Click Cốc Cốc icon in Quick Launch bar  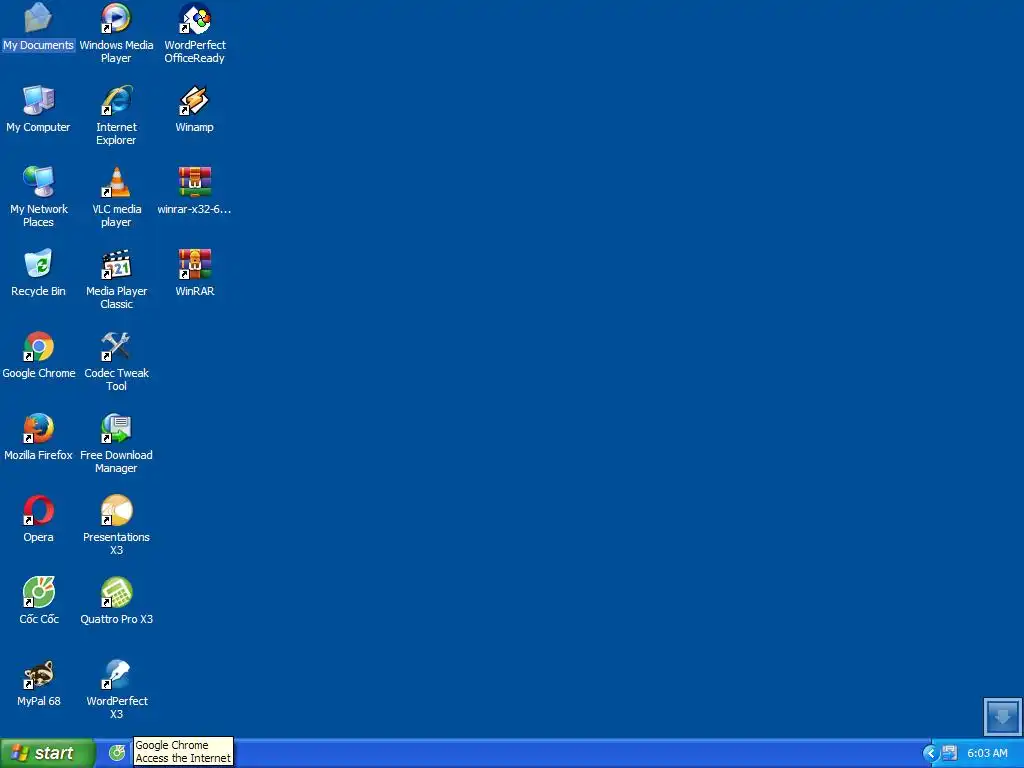coord(117,753)
